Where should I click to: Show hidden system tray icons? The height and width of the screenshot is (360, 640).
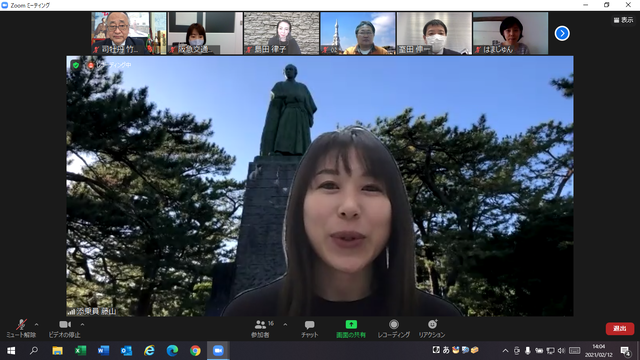coord(505,351)
